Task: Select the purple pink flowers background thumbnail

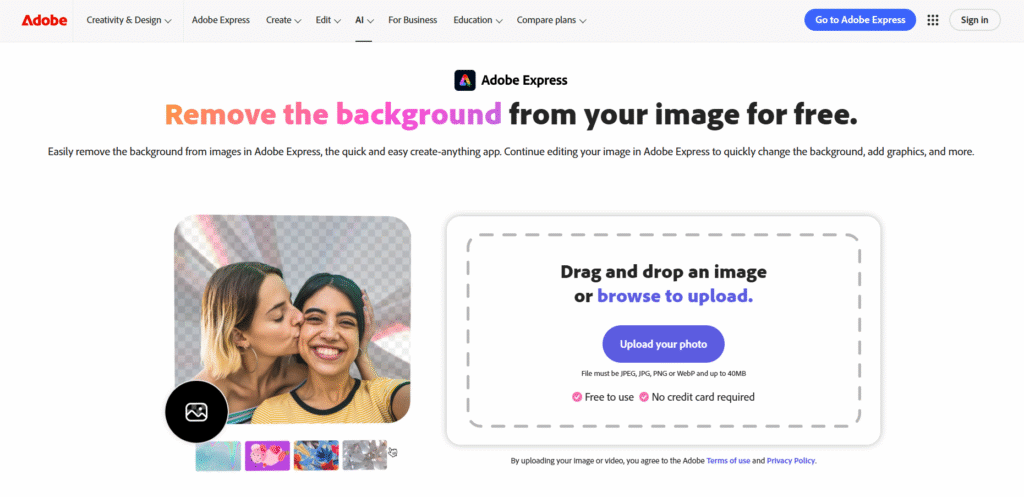Action: pos(267,455)
